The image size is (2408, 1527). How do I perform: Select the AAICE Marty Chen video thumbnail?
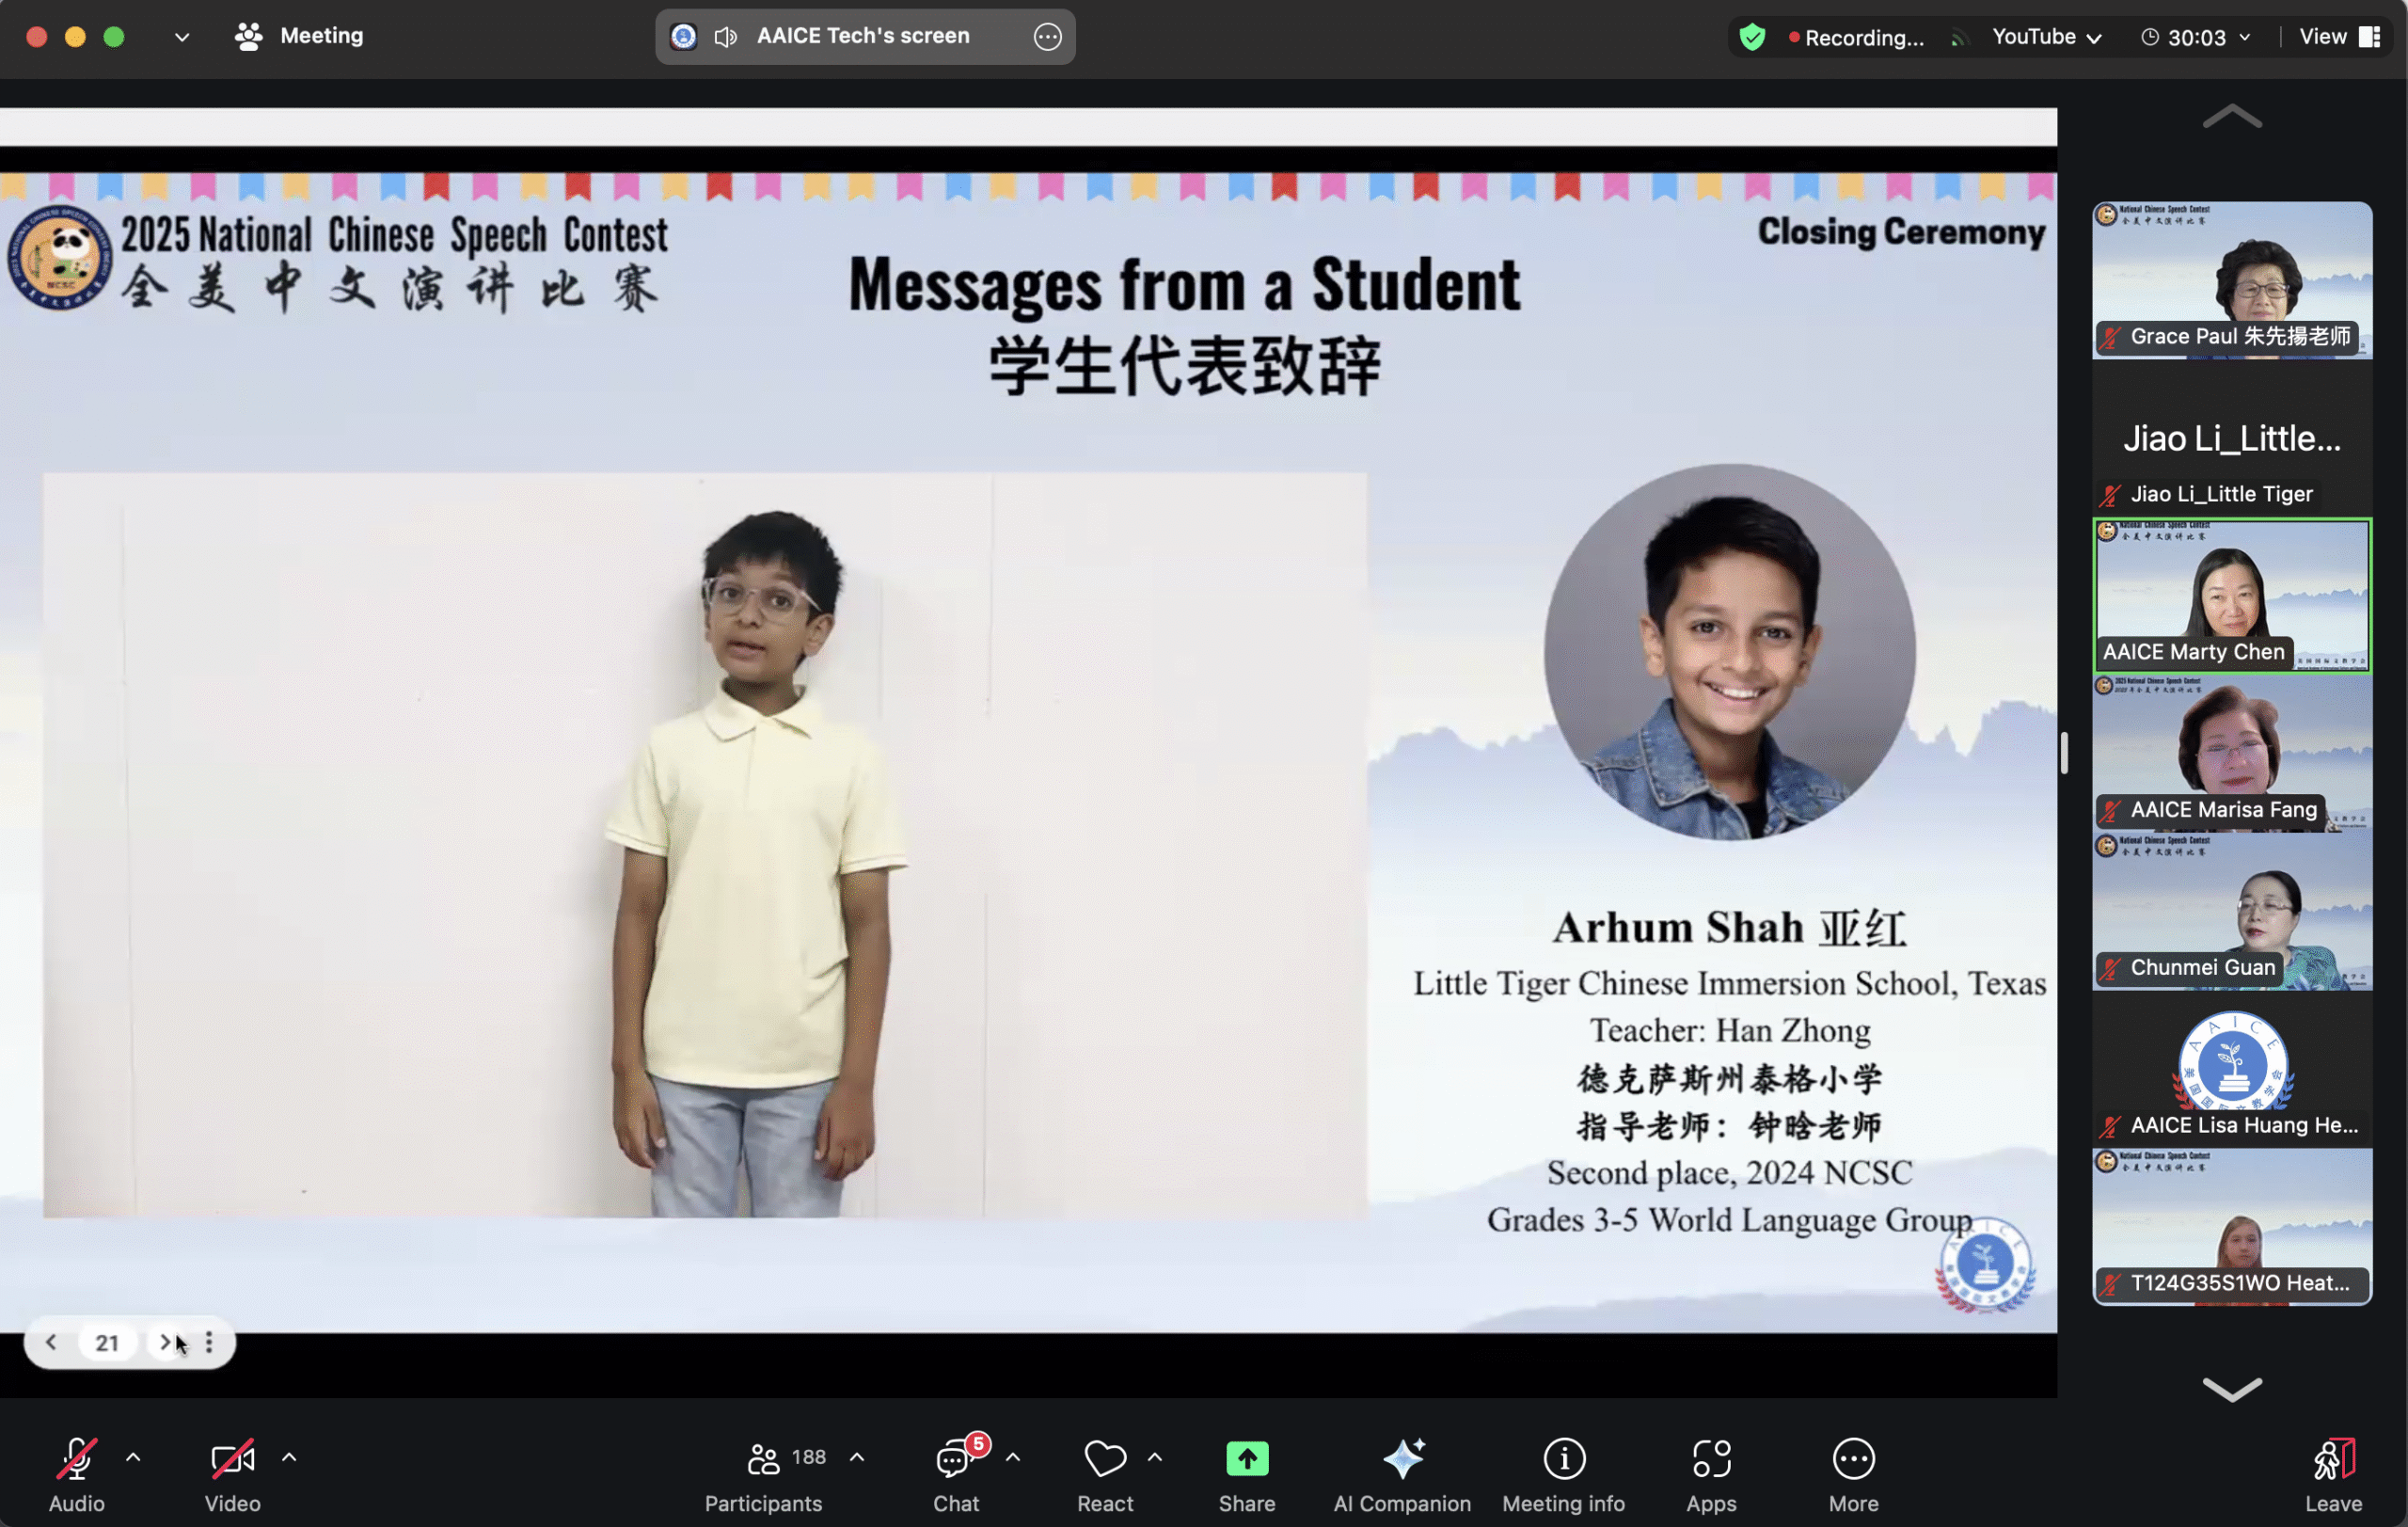(2232, 595)
